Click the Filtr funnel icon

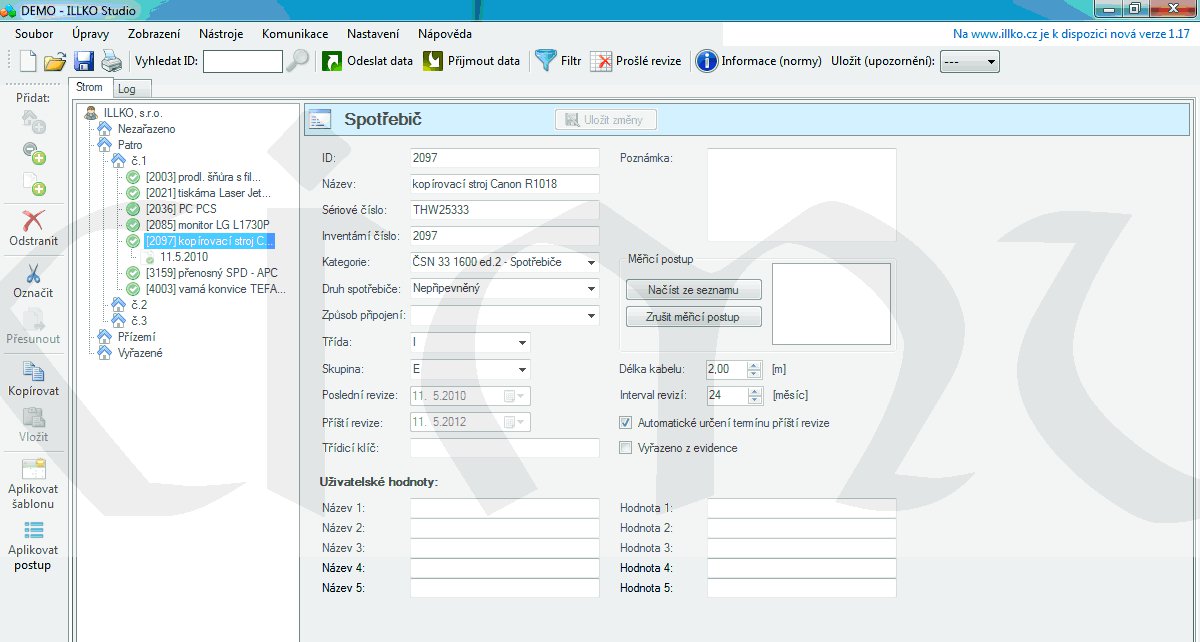(545, 61)
